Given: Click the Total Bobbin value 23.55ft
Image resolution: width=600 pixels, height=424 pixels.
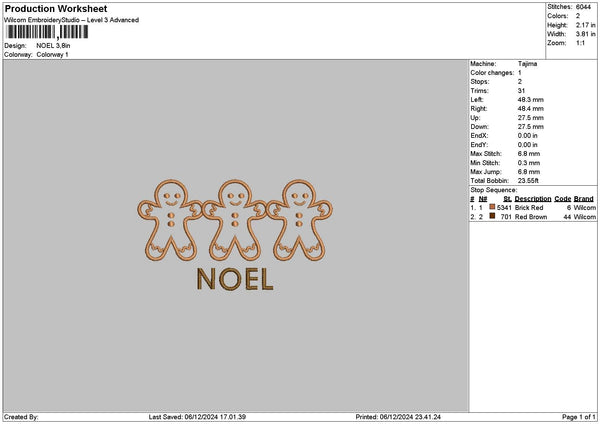Looking at the screenshot, I should coord(528,181).
